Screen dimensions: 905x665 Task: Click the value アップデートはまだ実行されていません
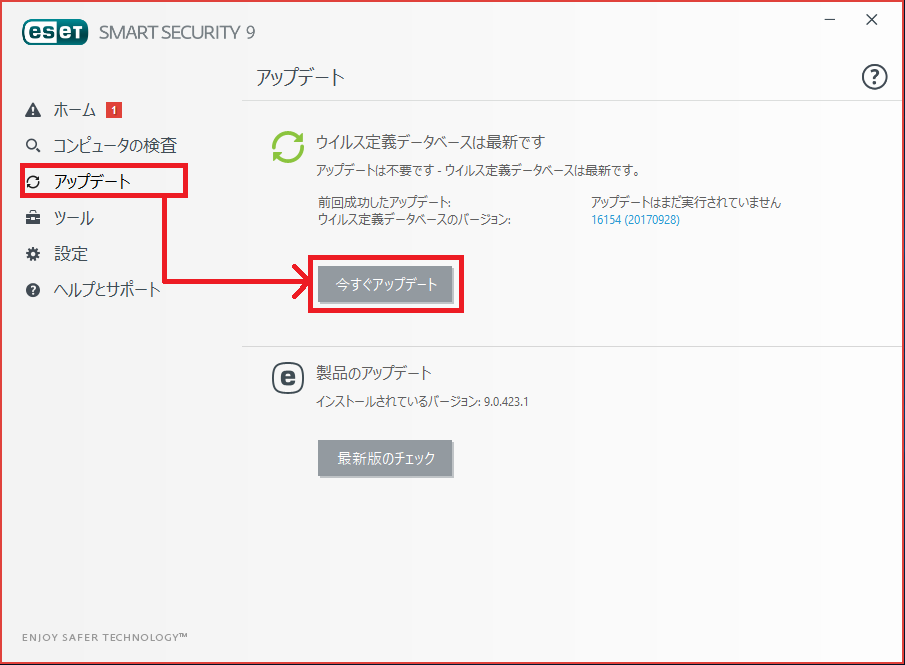coord(686,203)
